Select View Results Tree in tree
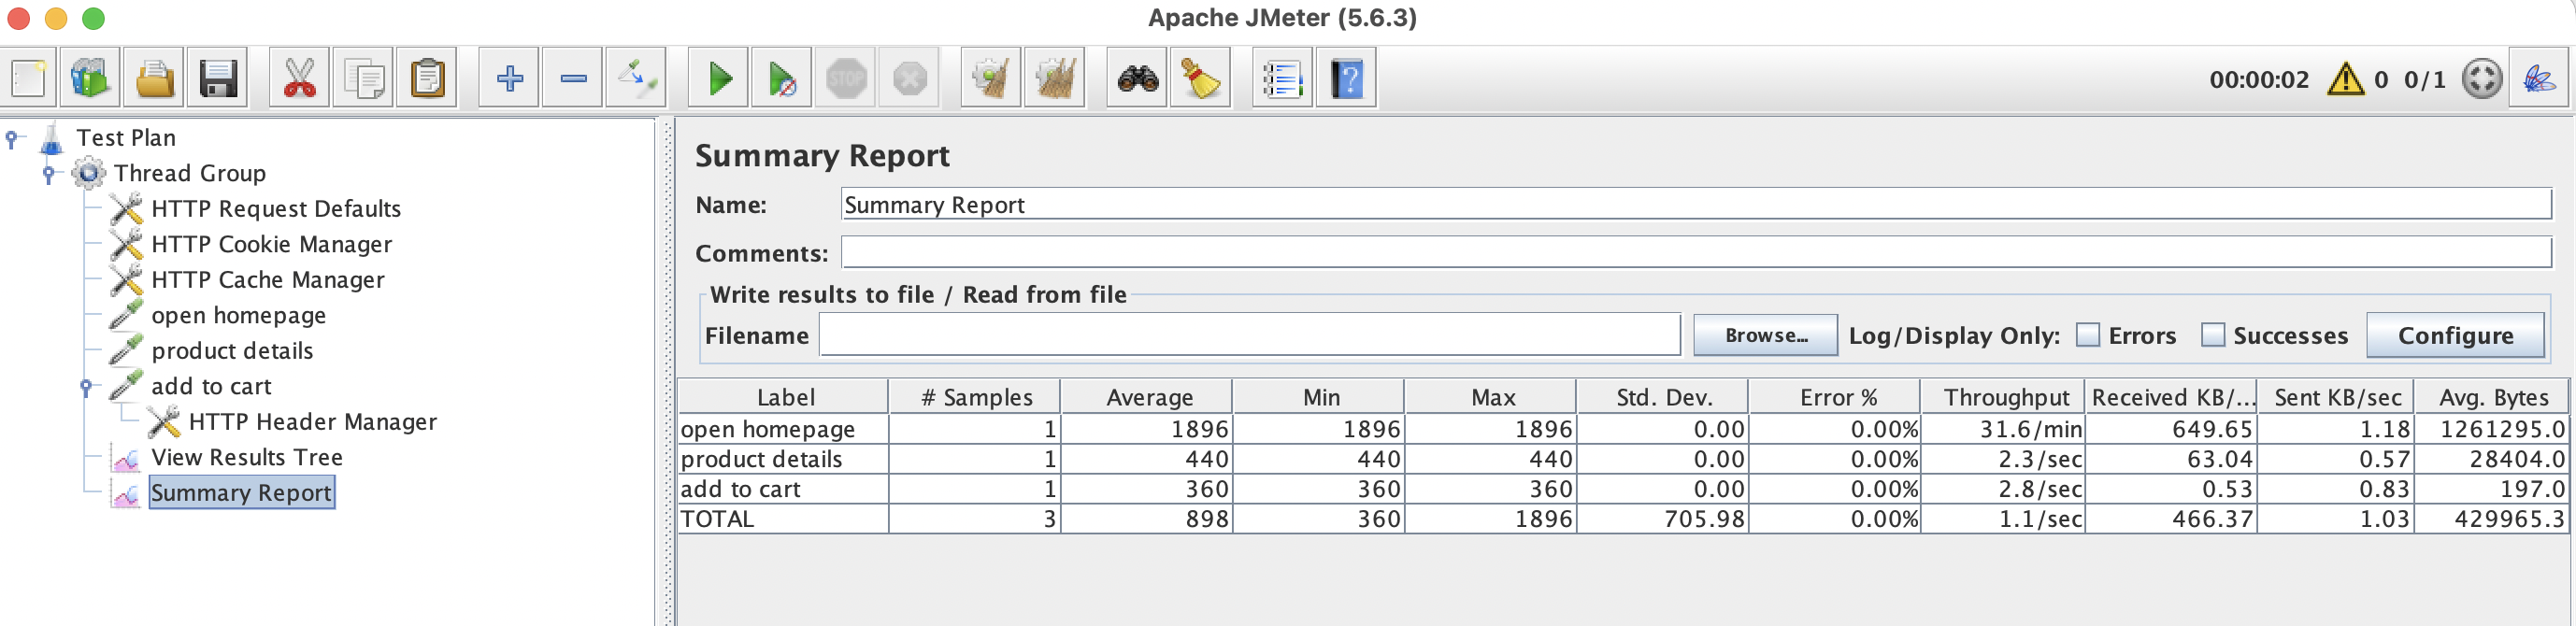Image resolution: width=2576 pixels, height=626 pixels. 247,458
